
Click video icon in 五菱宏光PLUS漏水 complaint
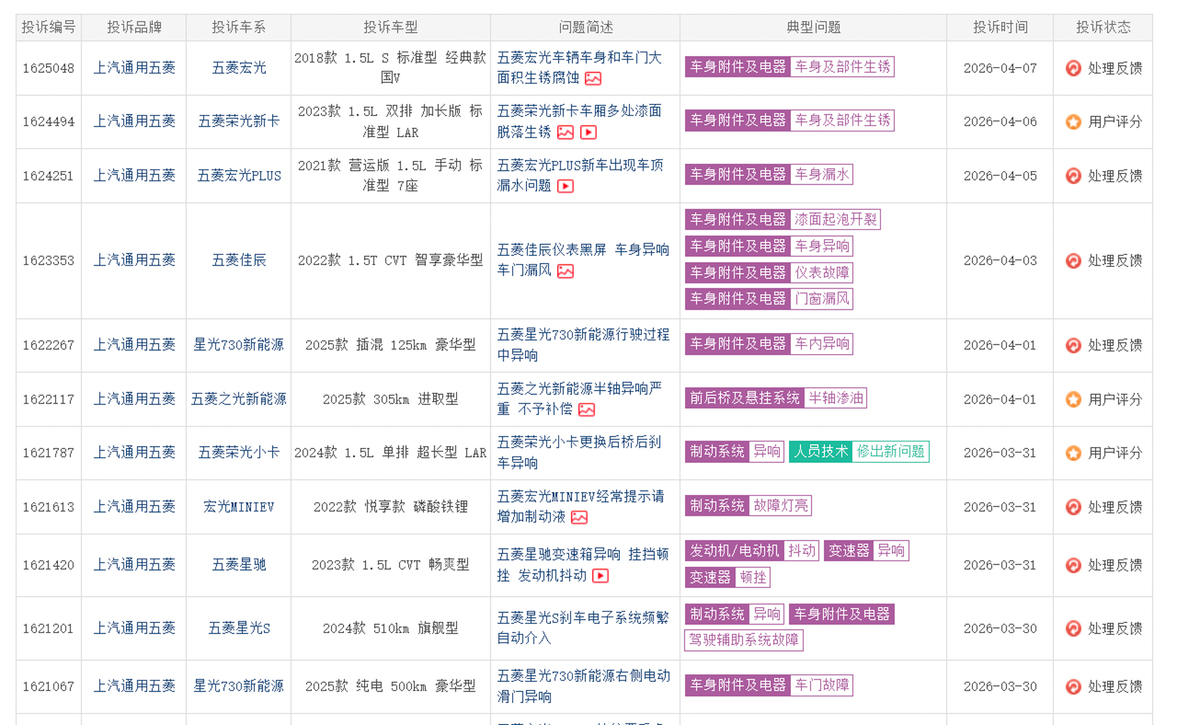pyautogui.click(x=565, y=186)
